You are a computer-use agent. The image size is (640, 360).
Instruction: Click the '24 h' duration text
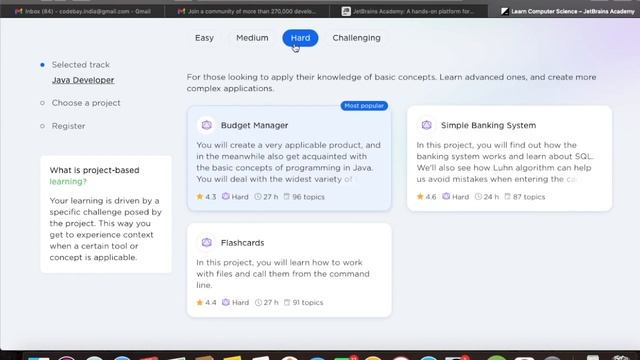tap(491, 197)
